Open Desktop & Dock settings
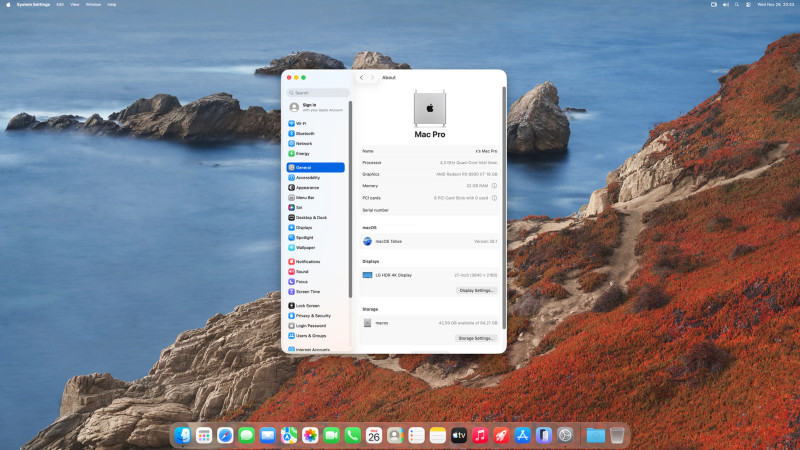 [x=315, y=217]
